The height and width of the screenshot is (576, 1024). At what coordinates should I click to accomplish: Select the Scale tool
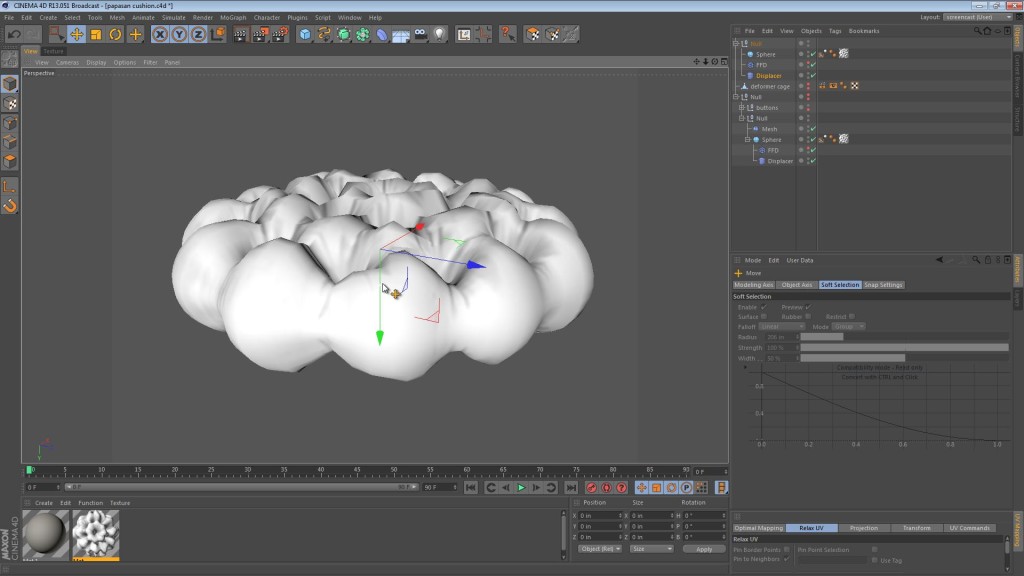click(96, 34)
